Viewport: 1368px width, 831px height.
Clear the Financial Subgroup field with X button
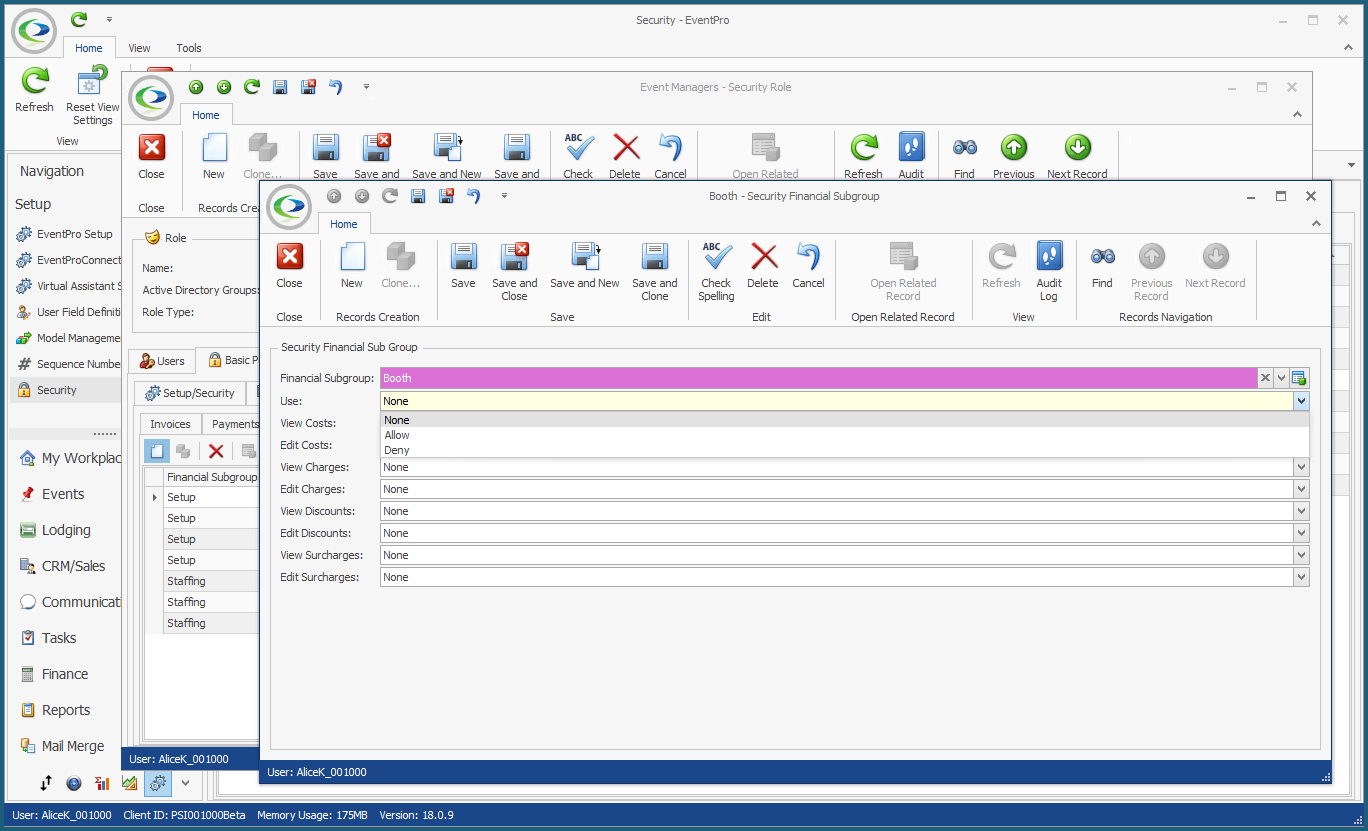coord(1265,378)
